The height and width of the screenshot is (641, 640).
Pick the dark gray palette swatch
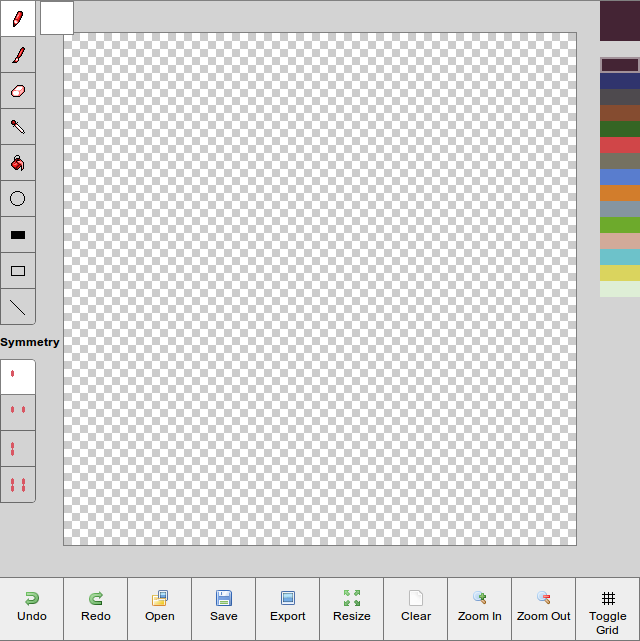[620, 97]
